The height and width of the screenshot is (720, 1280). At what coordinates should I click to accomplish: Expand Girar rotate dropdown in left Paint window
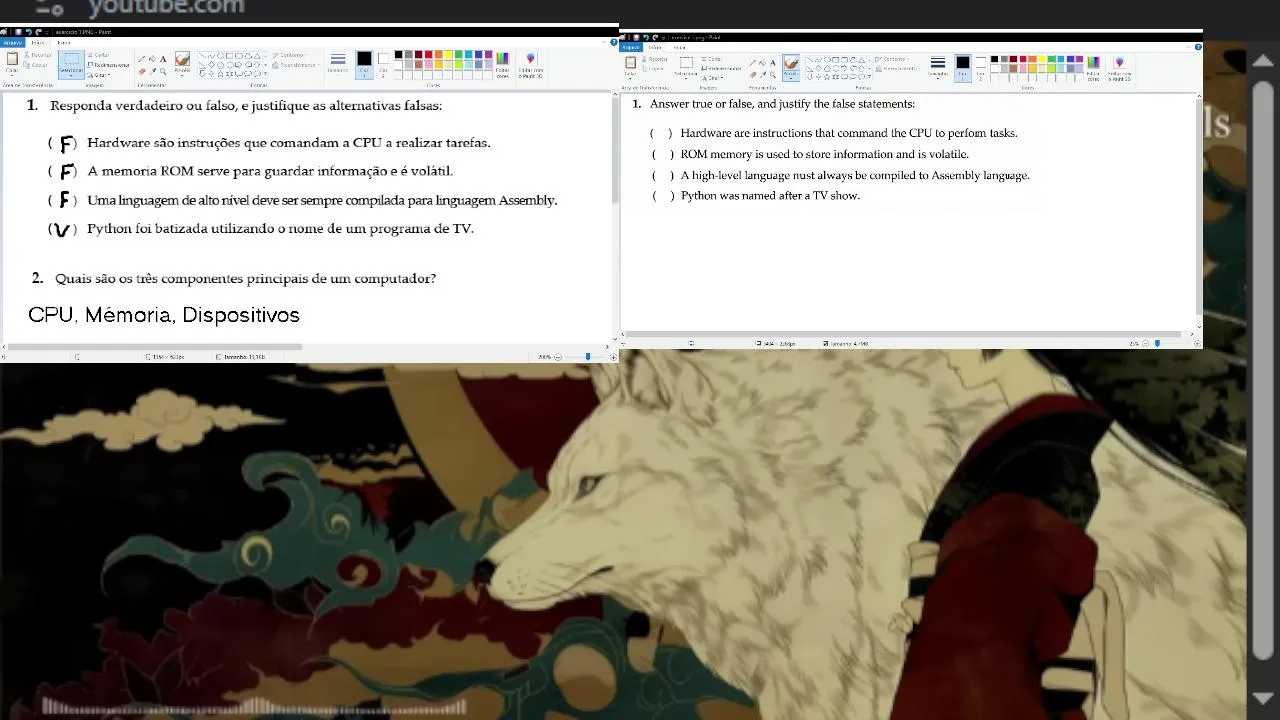coord(98,75)
